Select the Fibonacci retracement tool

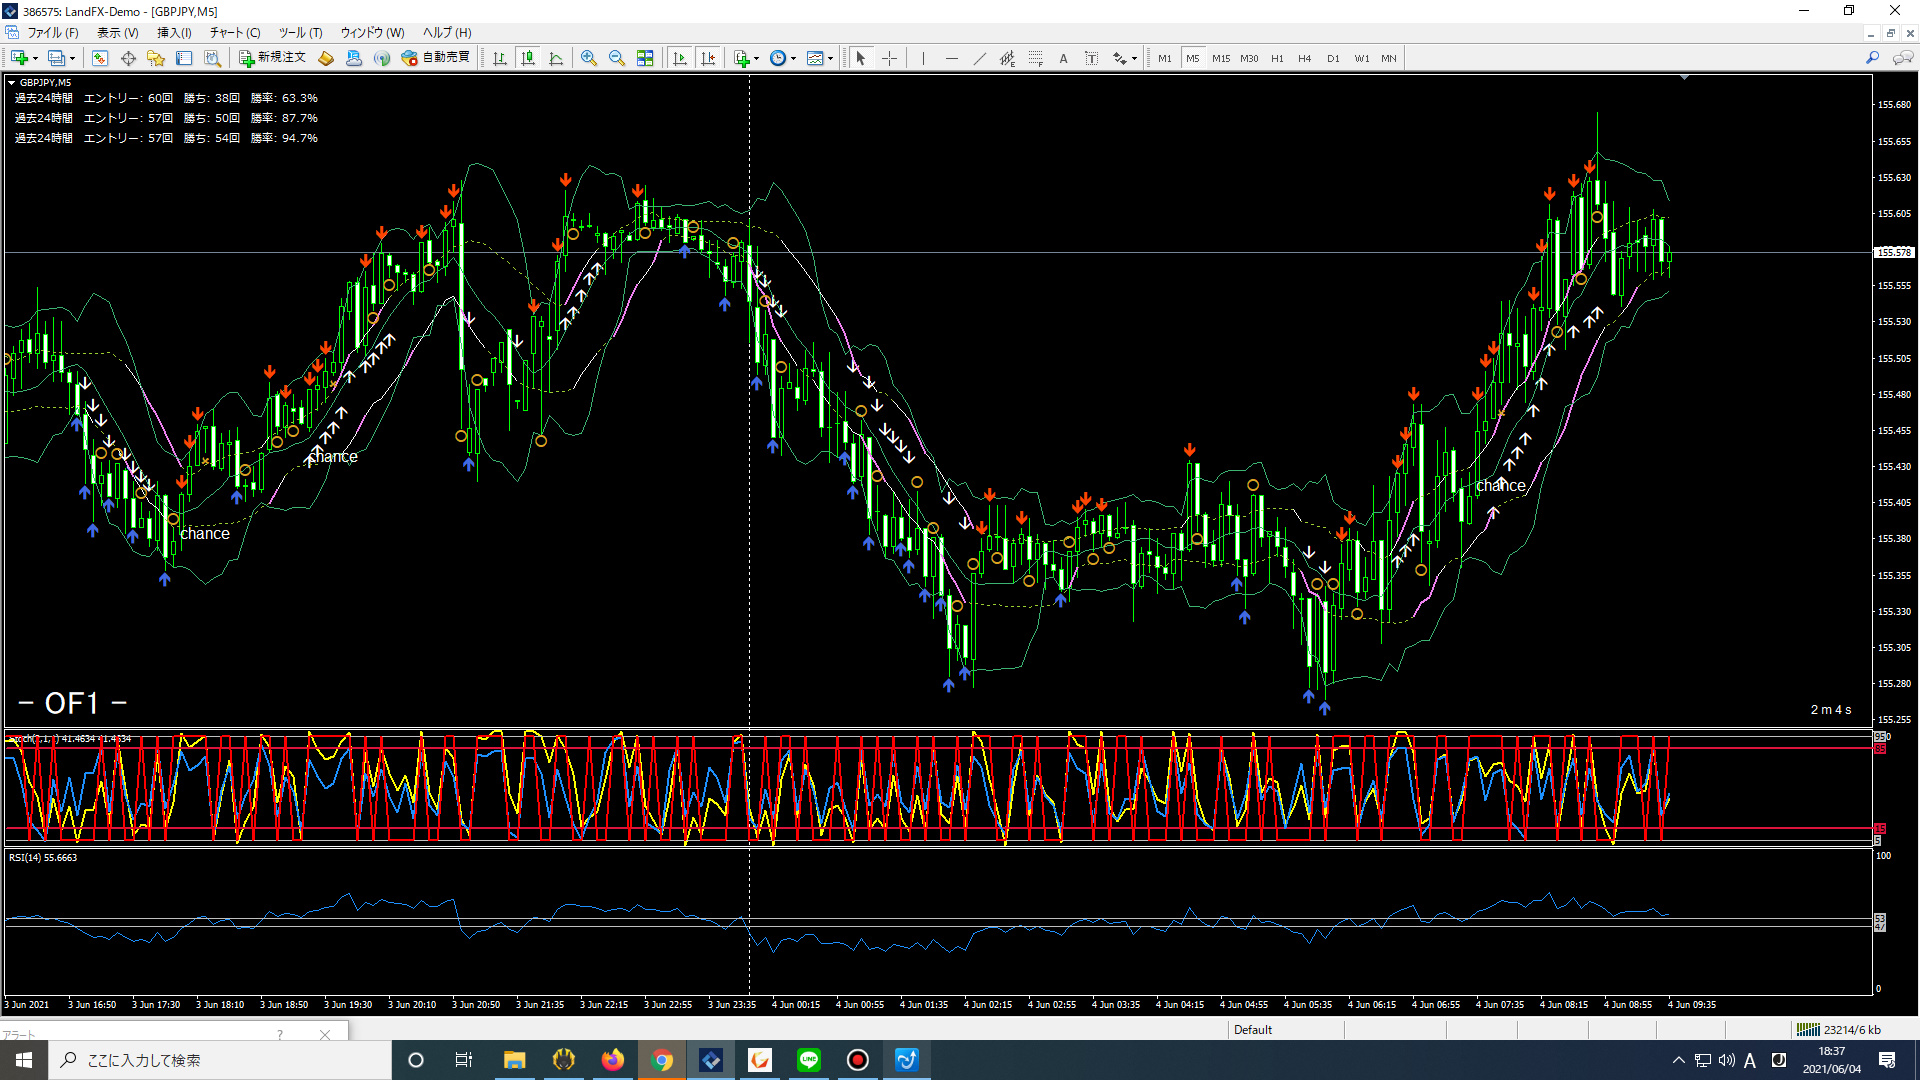coord(1035,58)
